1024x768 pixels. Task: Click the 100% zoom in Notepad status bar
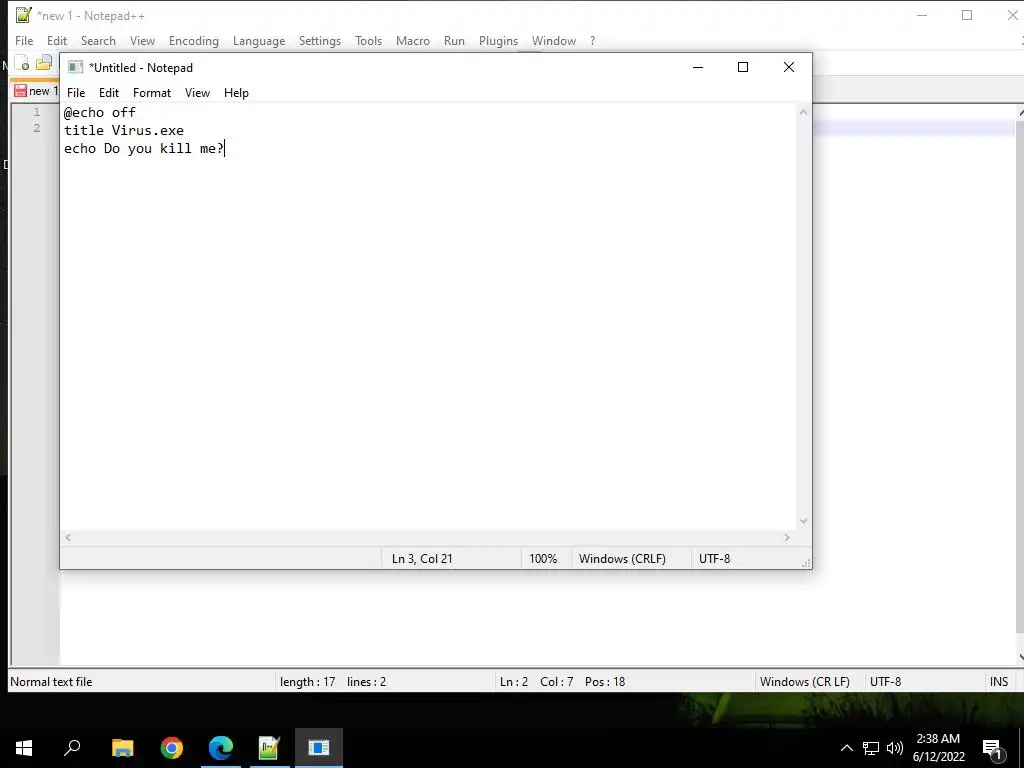pyautogui.click(x=543, y=559)
